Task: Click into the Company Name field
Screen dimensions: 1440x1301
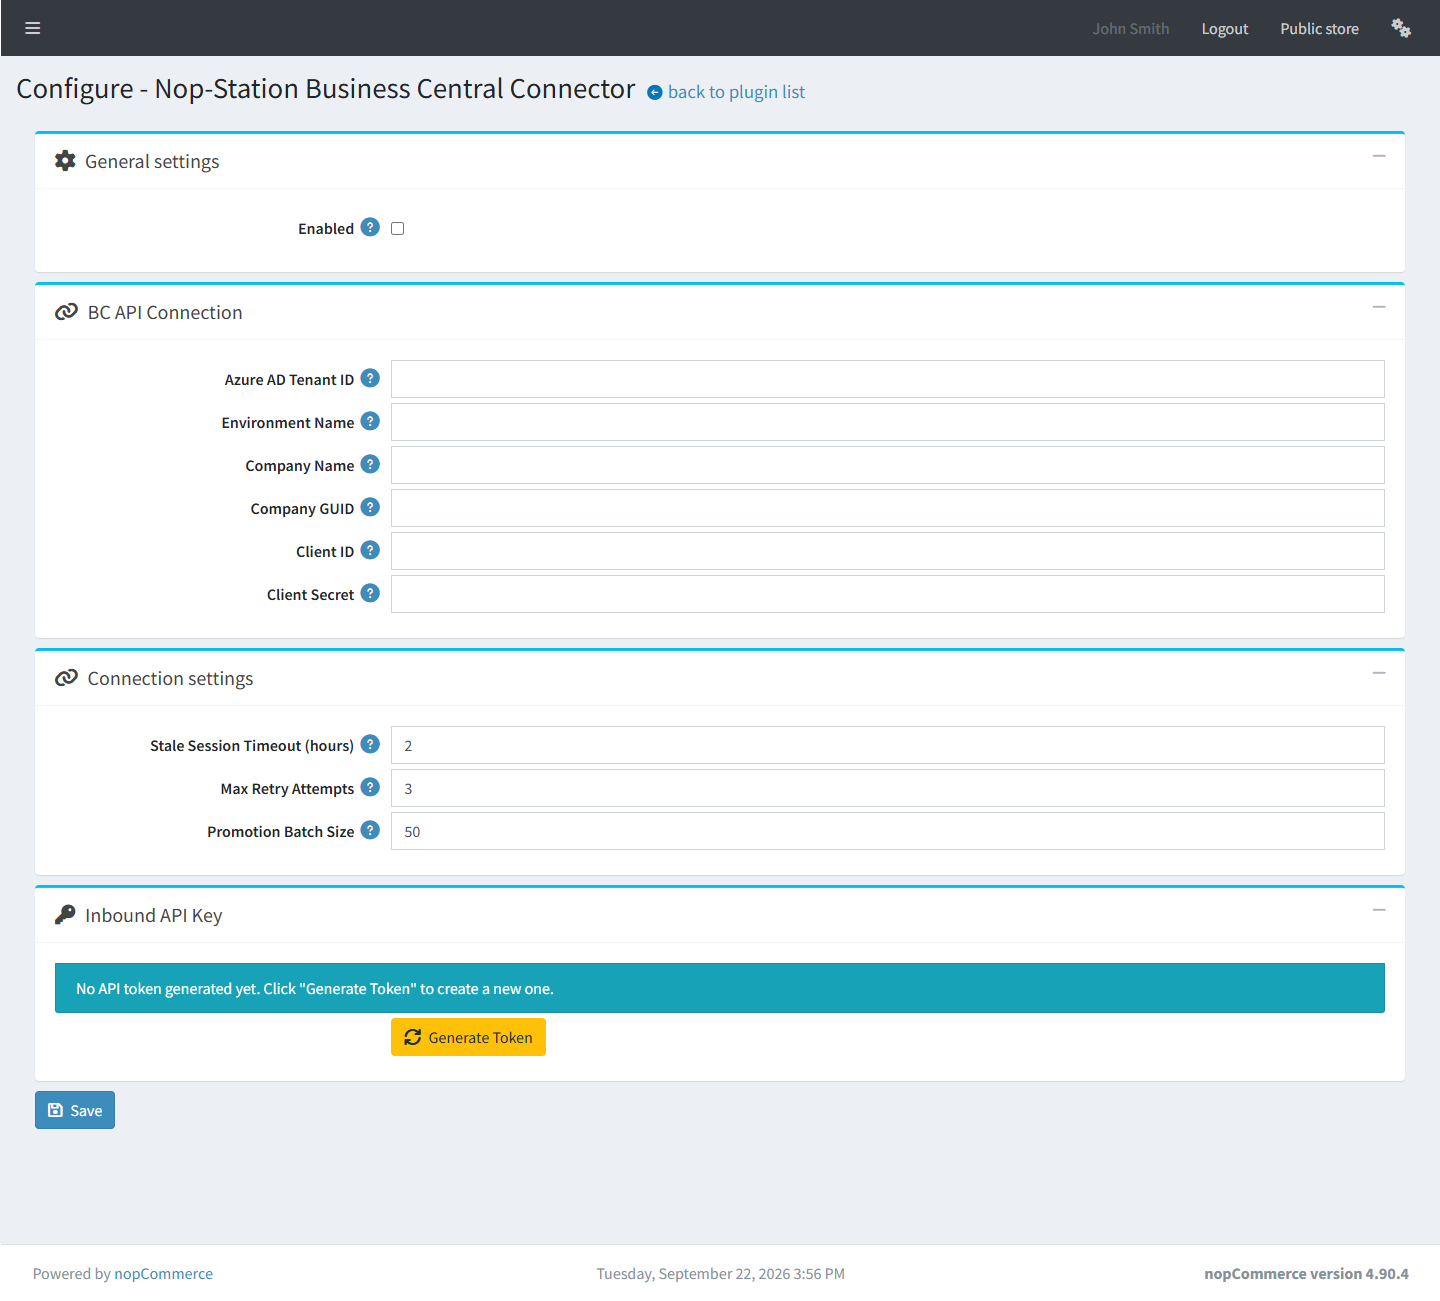Action: tap(887, 465)
